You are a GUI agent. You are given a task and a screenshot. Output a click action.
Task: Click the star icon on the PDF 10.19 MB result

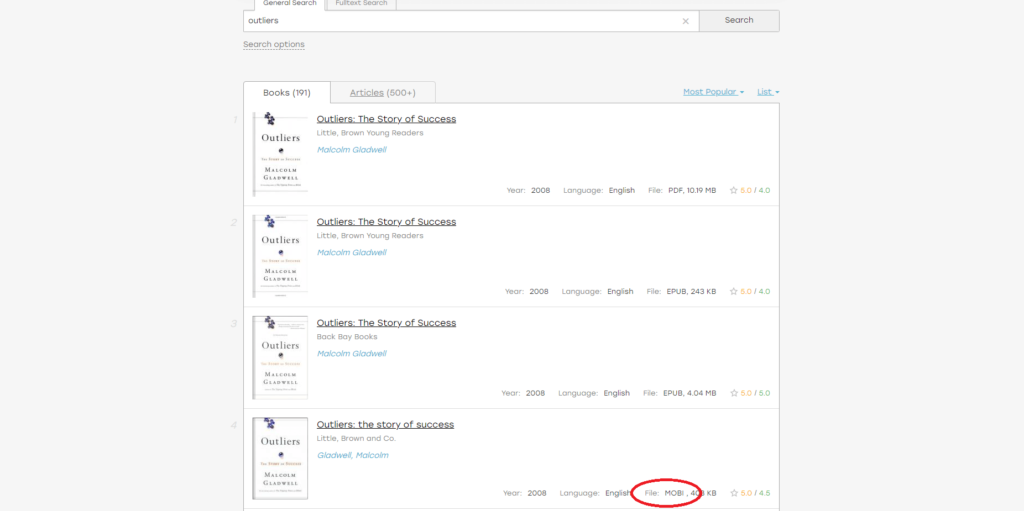pos(733,191)
